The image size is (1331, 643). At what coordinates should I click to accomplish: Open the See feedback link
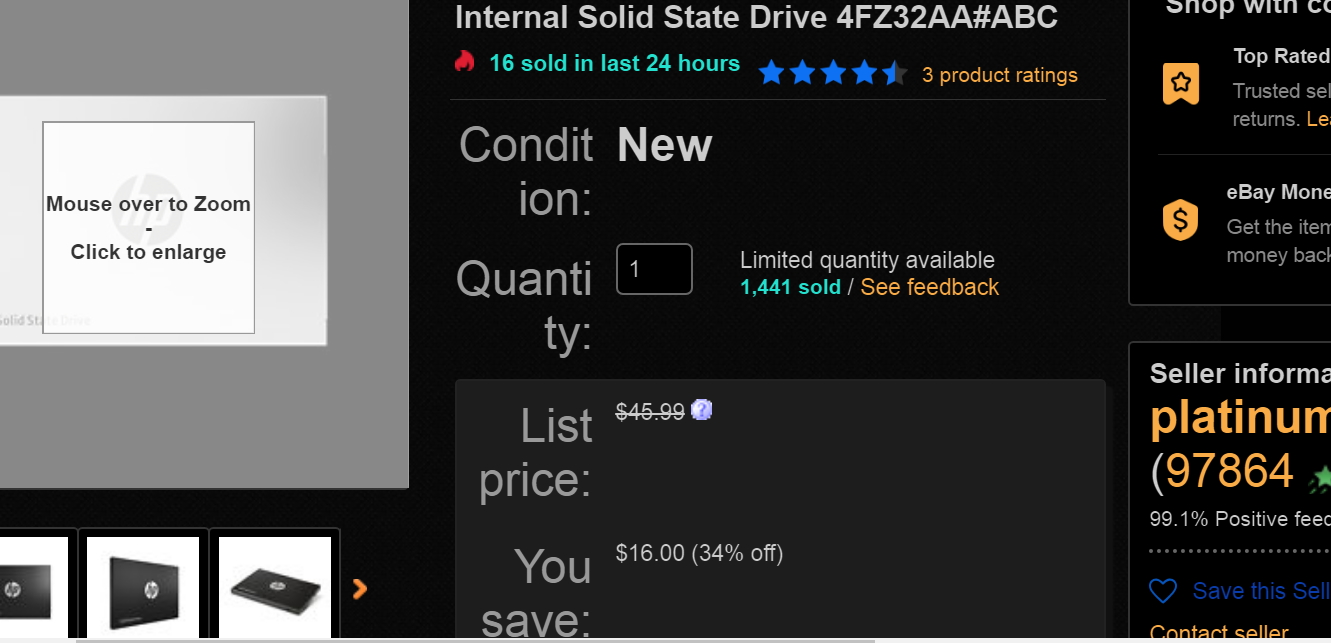pyautogui.click(x=929, y=287)
